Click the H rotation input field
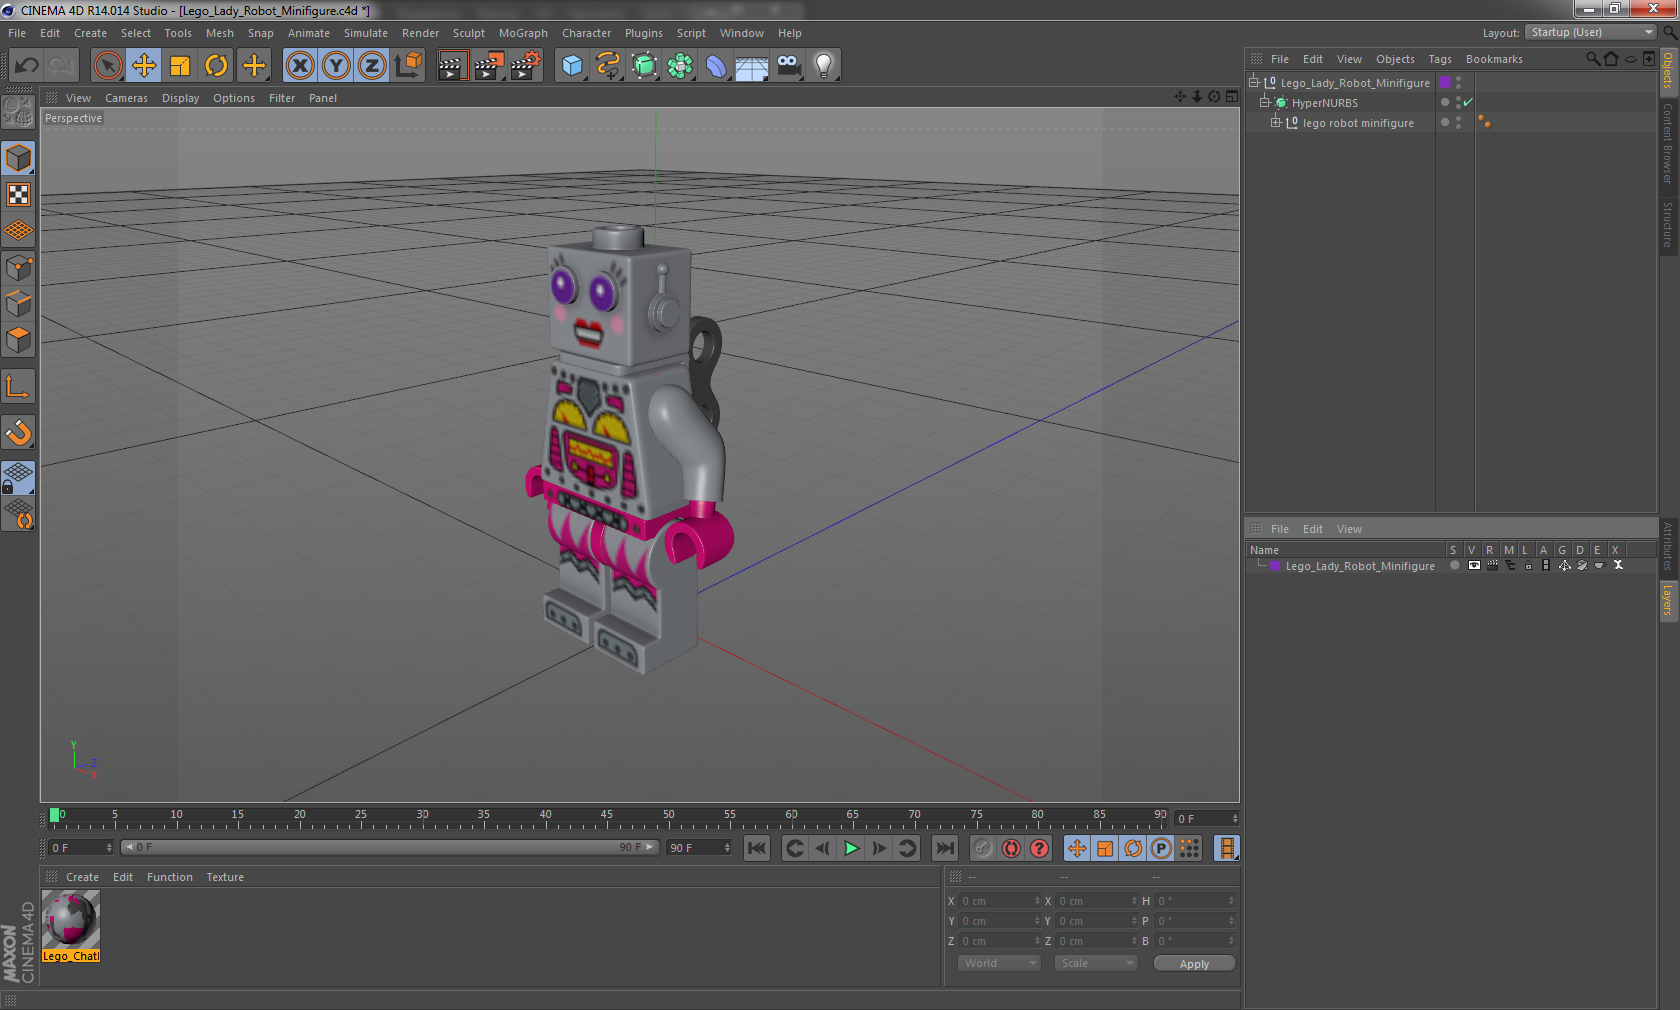This screenshot has width=1680, height=1010. click(1195, 901)
